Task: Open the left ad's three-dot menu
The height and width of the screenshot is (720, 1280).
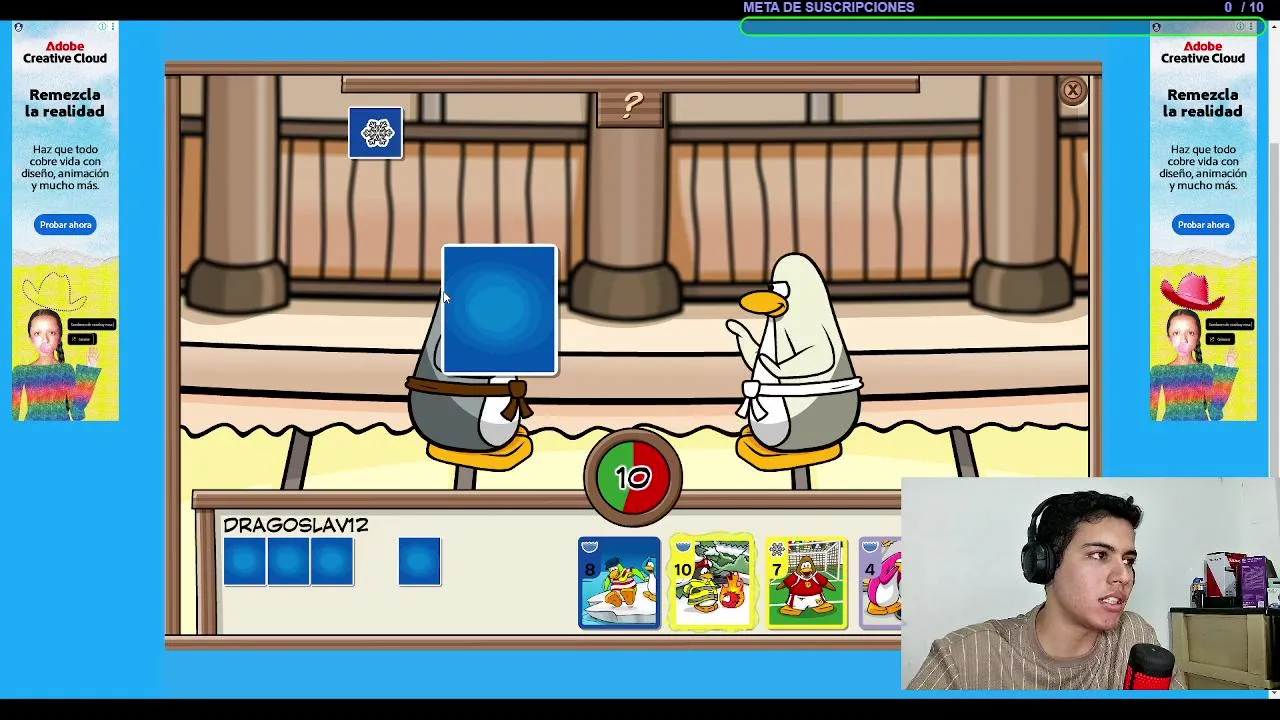Action: (113, 27)
